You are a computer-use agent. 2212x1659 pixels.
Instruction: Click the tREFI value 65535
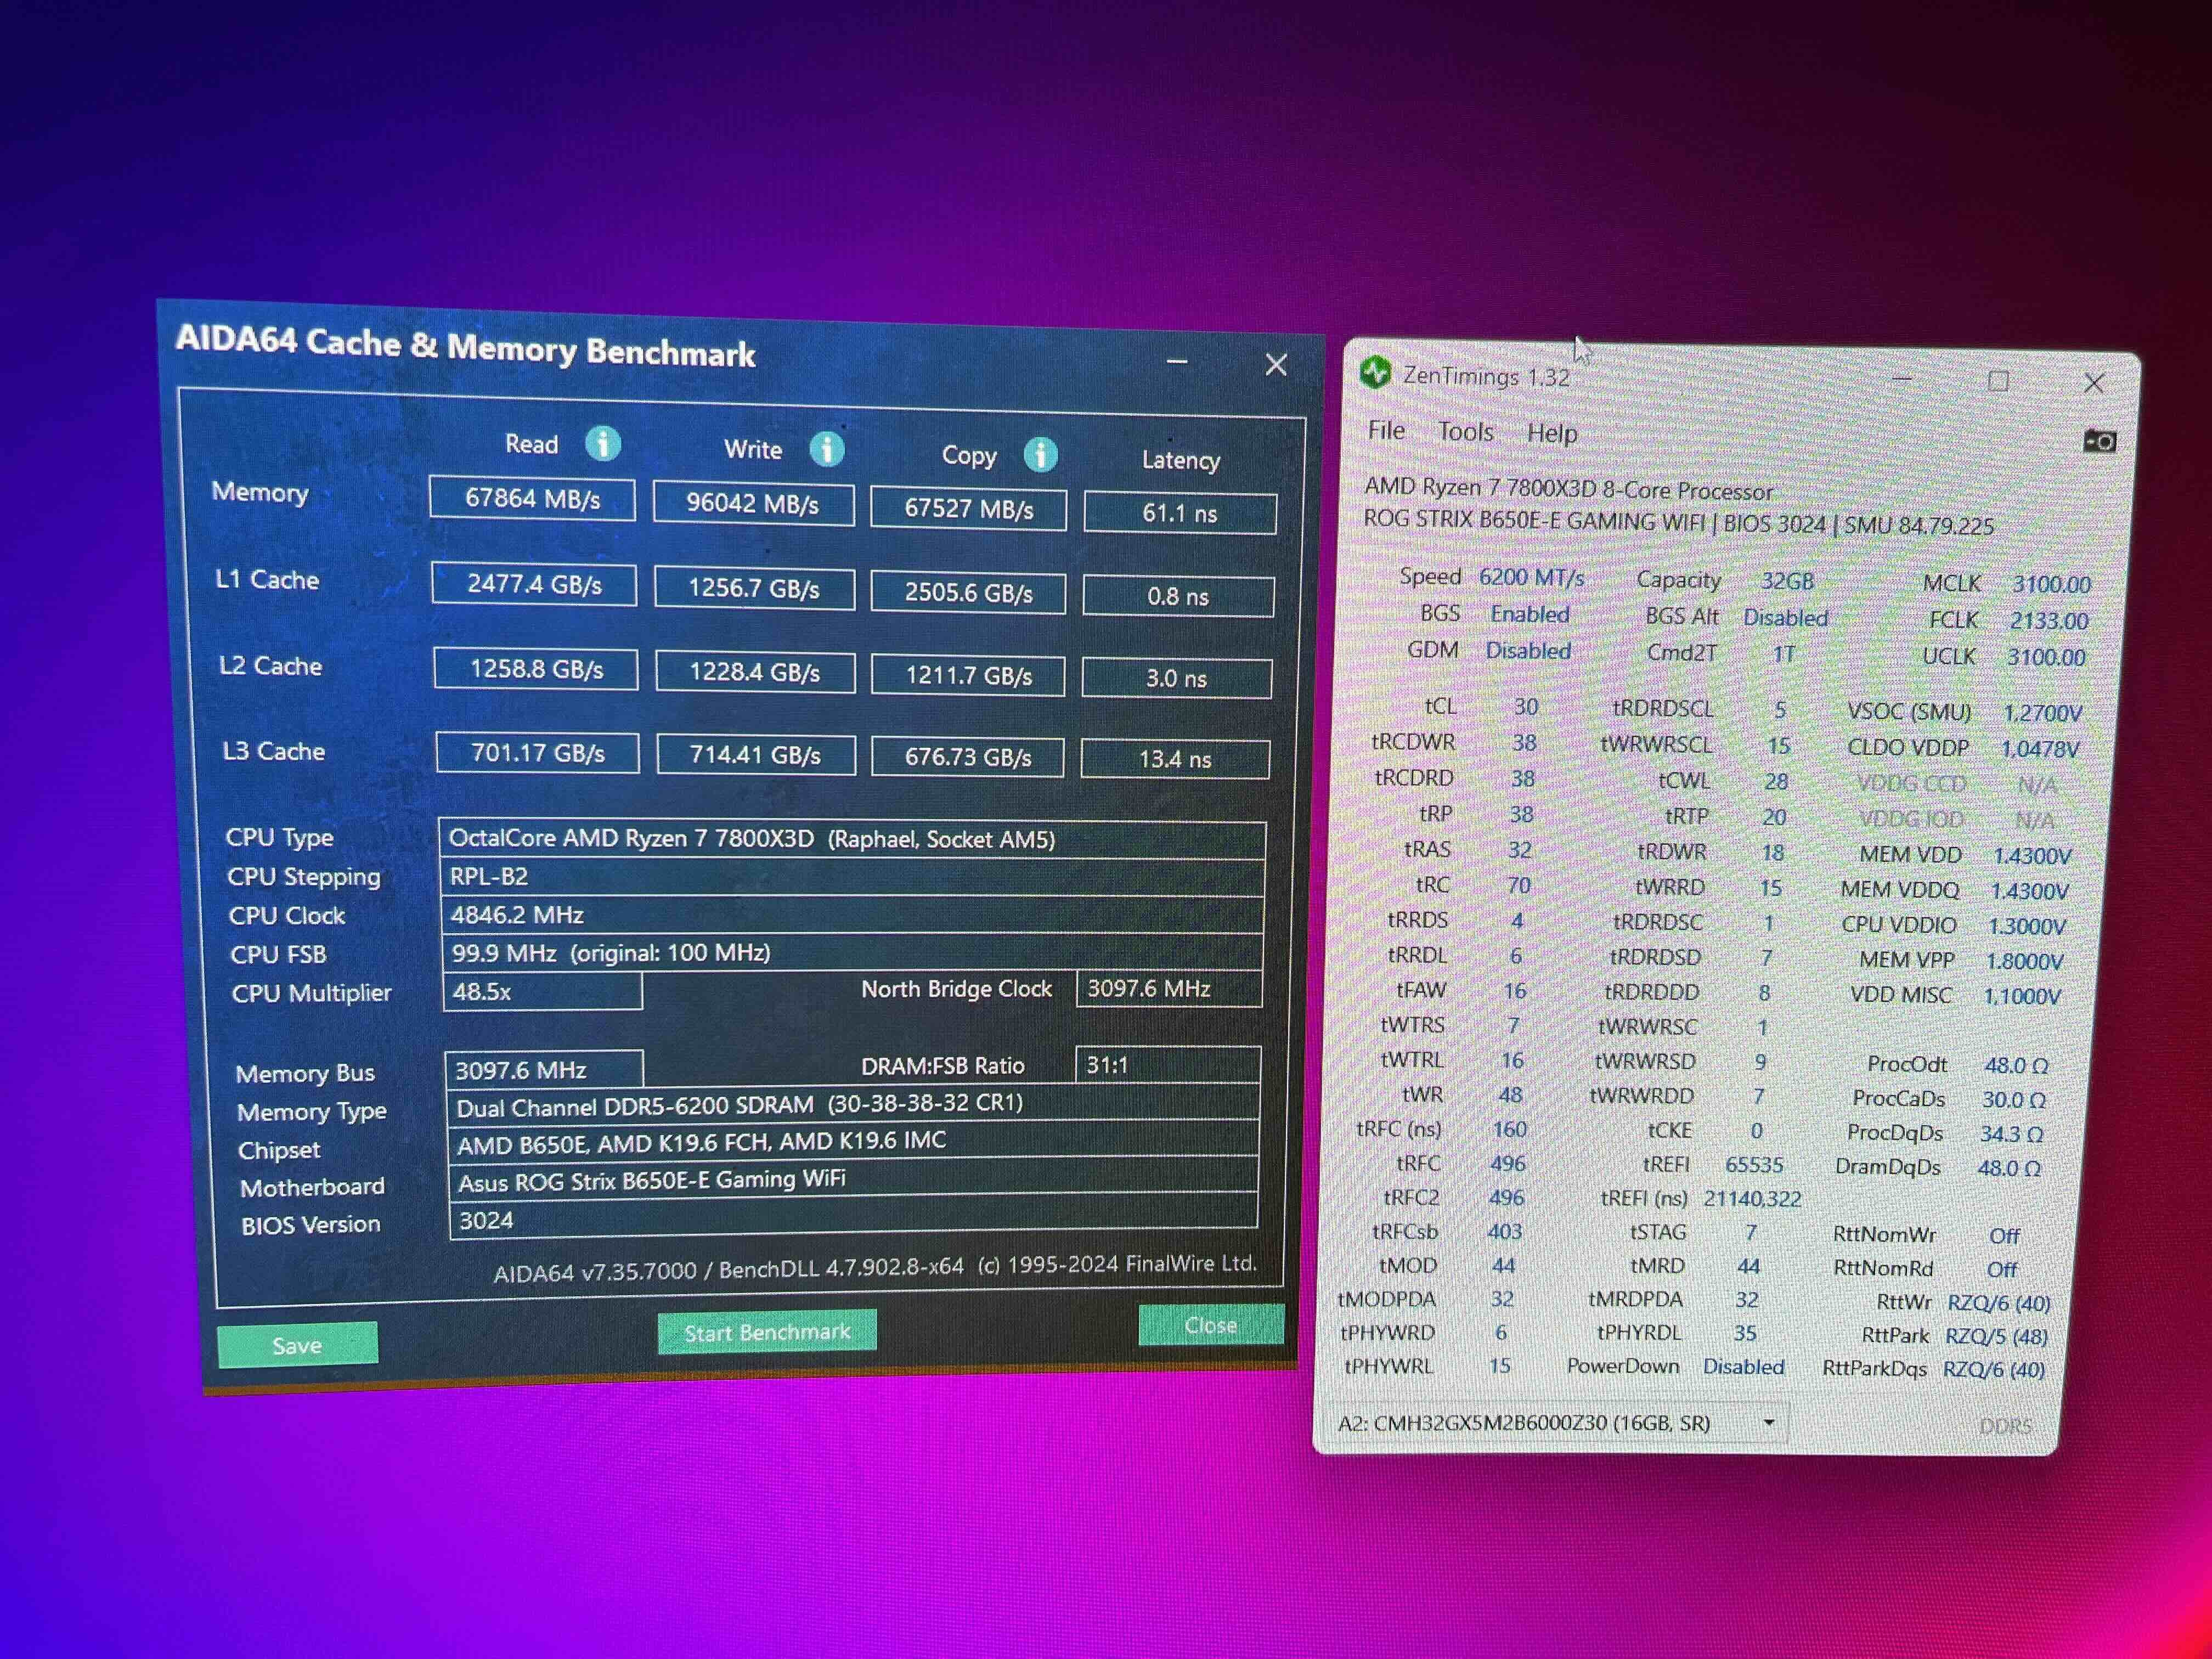(1754, 1165)
